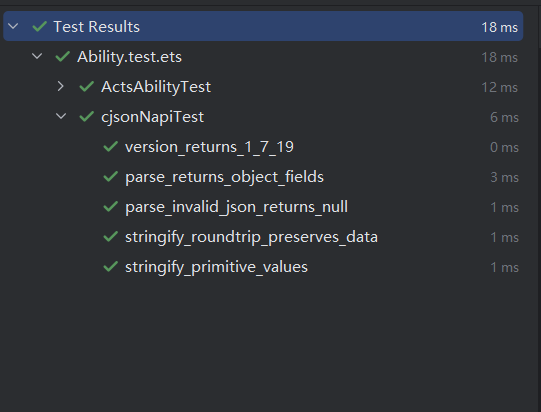Collapse the Ability.test.ets node
Image resolution: width=541 pixels, height=412 pixels.
37,56
